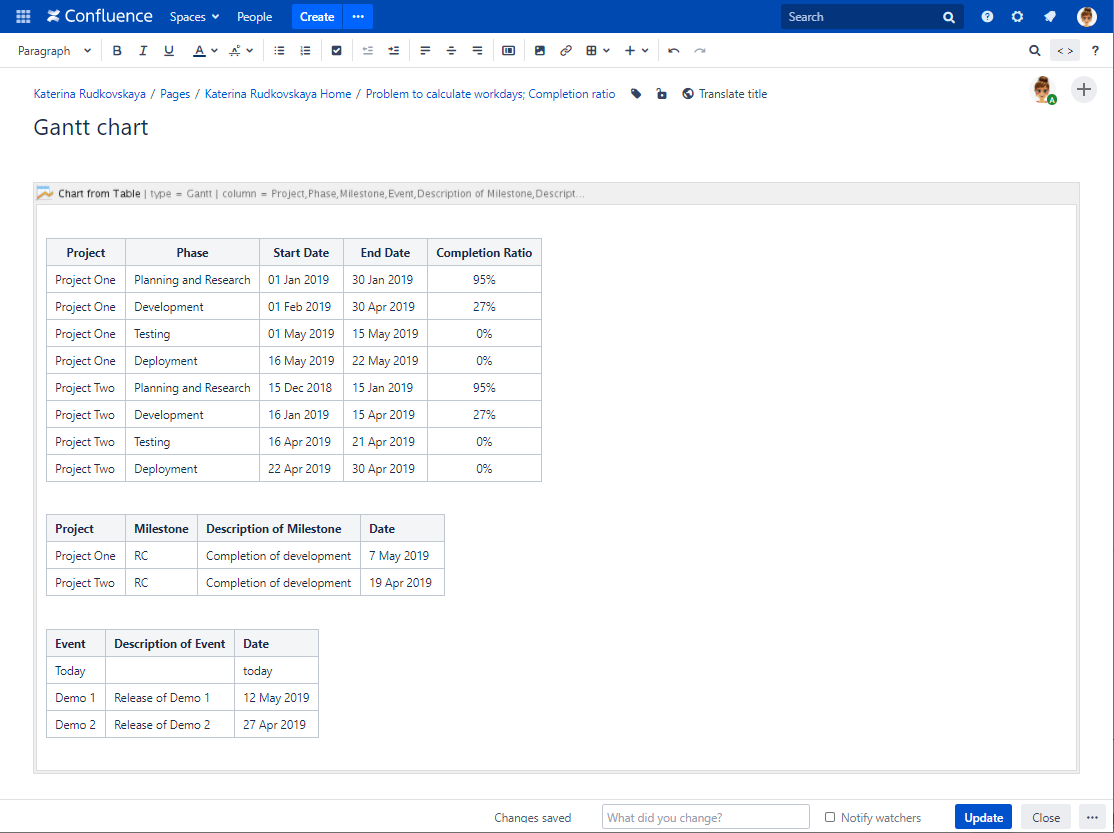This screenshot has width=1114, height=833.
Task: Open labels using the tag icon near breadcrumbs
Action: click(x=636, y=93)
